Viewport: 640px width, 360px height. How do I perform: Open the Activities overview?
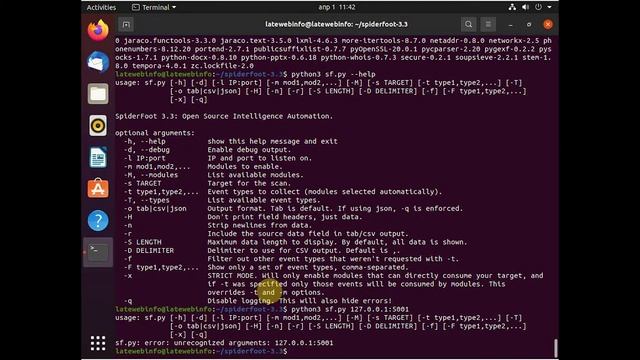[101, 7]
